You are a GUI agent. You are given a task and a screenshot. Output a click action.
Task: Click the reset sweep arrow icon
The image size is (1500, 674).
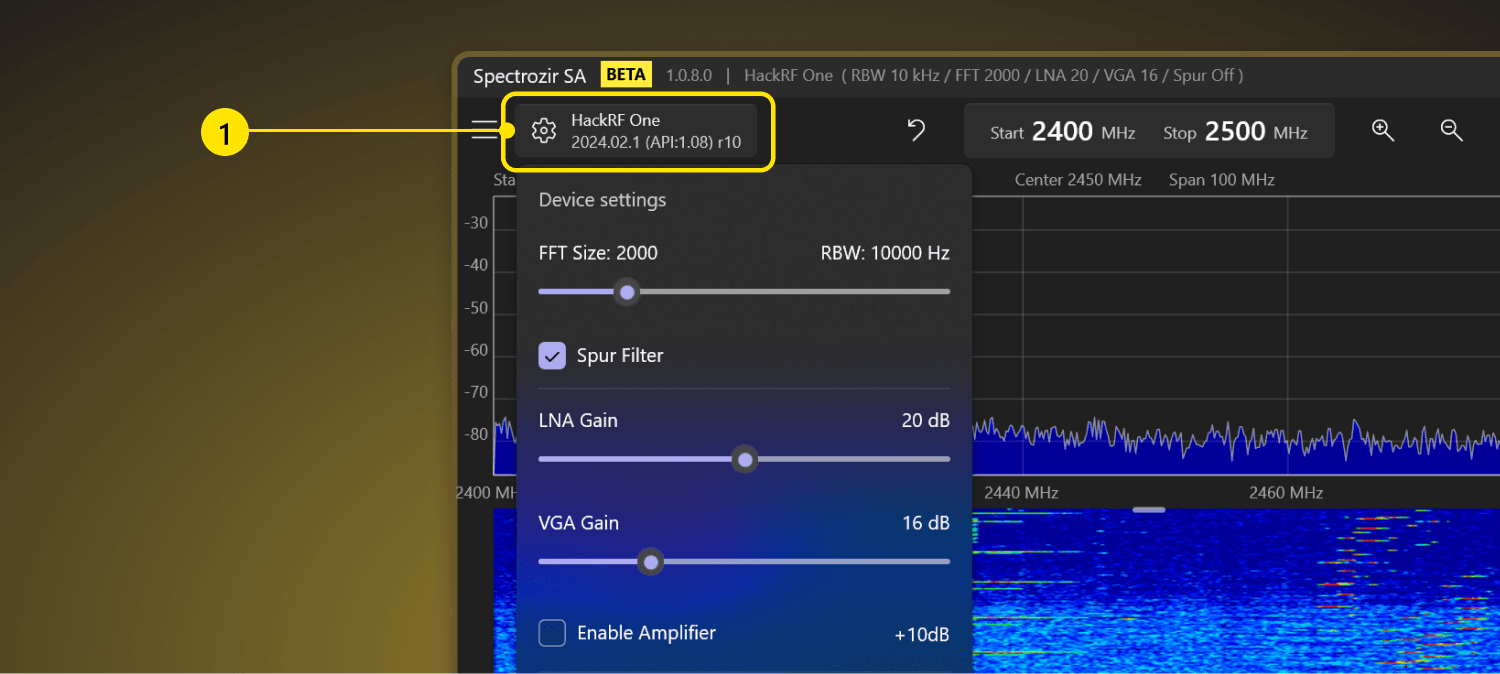click(x=916, y=130)
